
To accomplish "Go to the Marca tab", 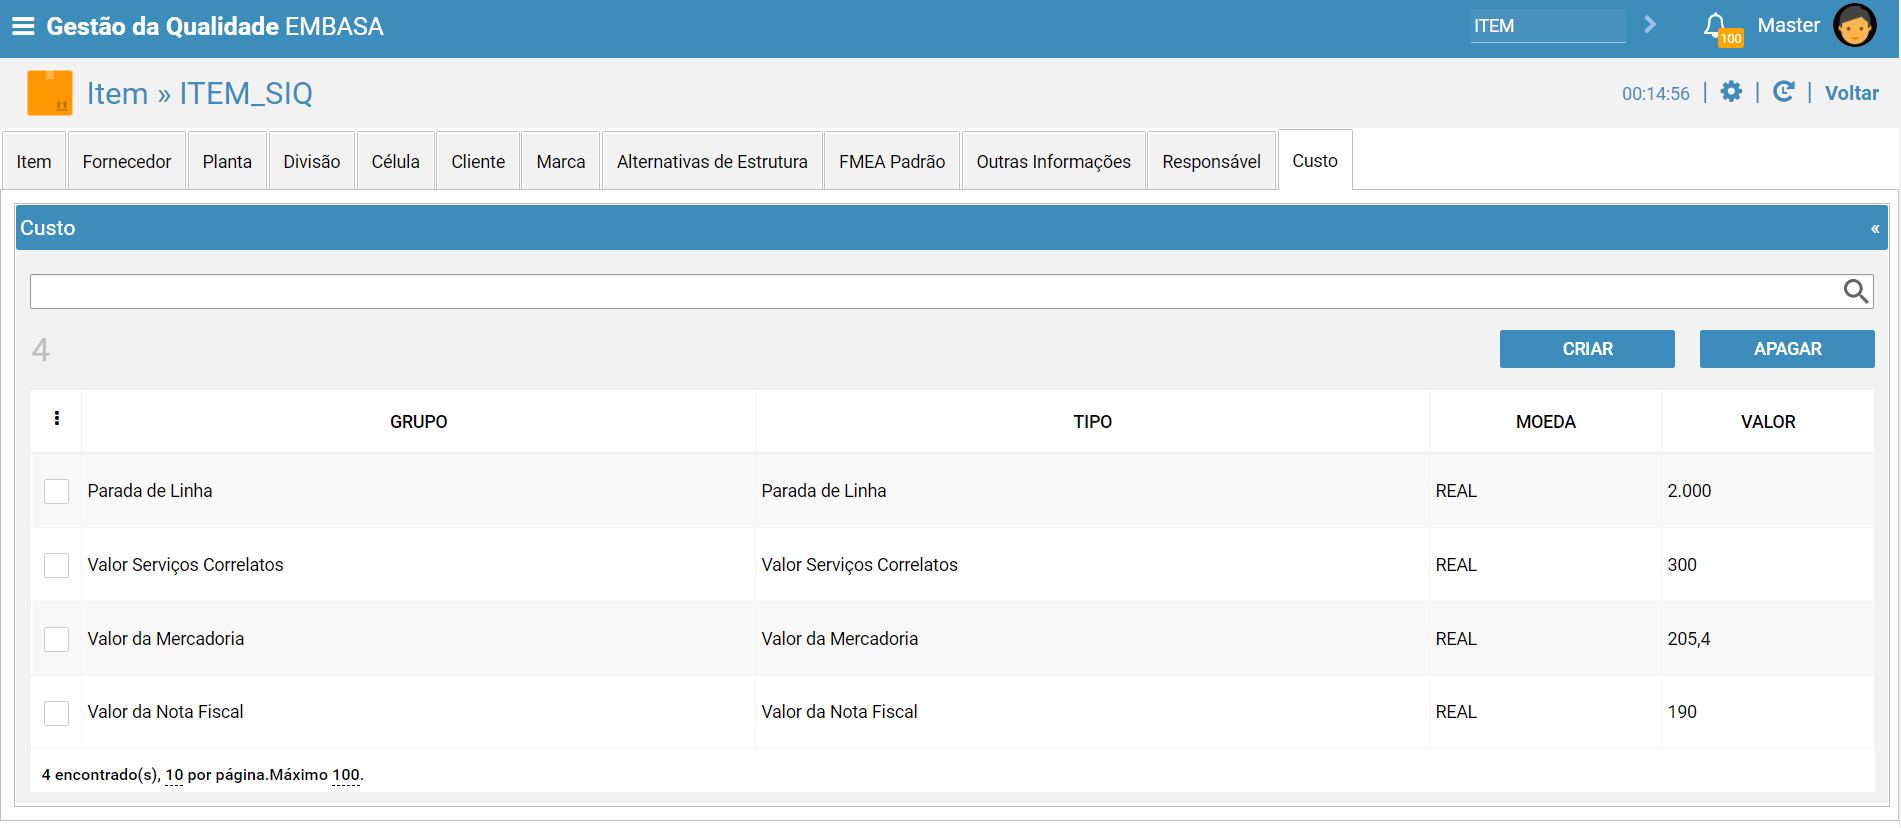I will pos(561,161).
